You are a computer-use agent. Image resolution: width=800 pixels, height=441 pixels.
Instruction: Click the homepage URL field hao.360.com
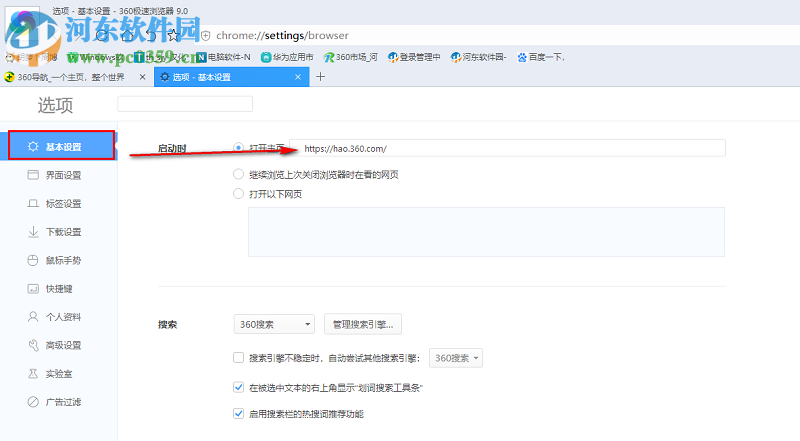coord(507,148)
